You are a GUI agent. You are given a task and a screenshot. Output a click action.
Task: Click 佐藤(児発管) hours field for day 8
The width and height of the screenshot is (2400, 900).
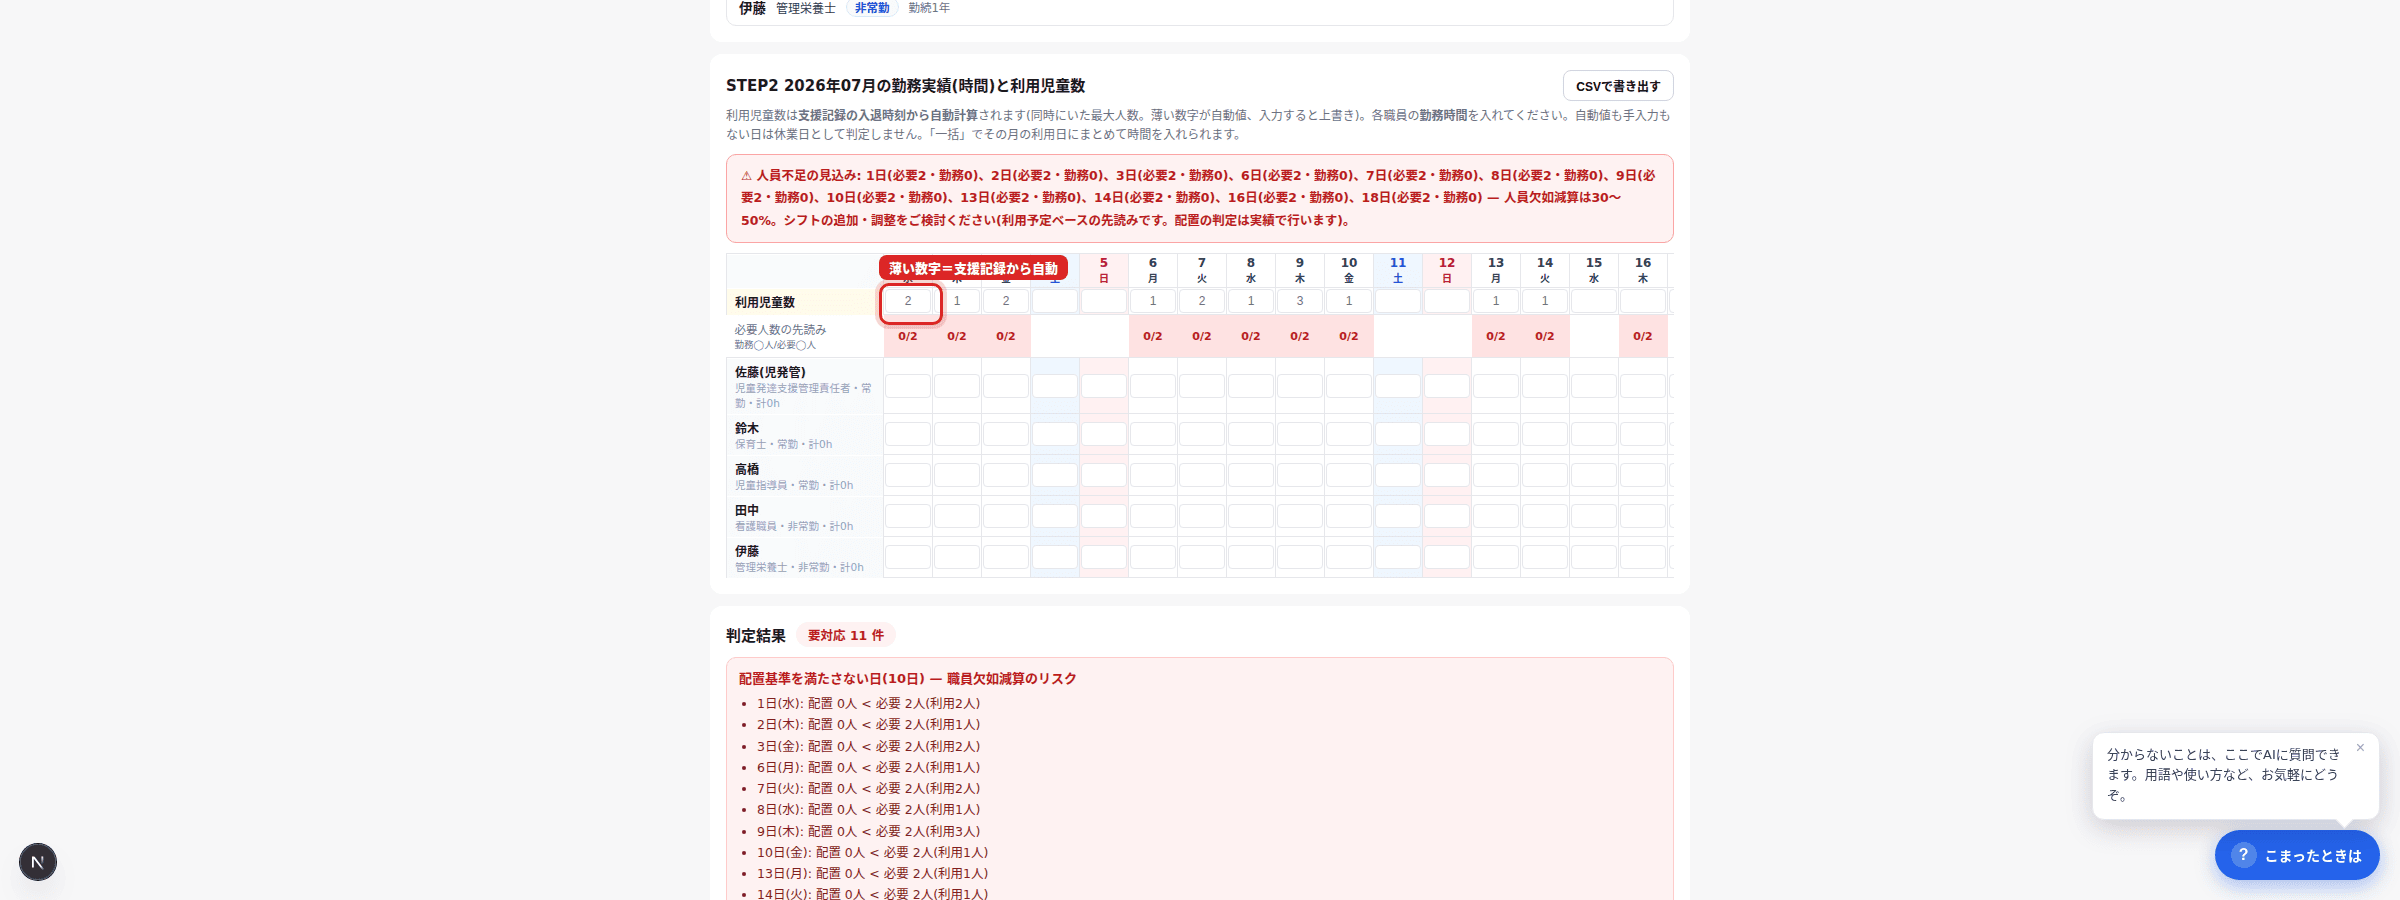(x=1251, y=386)
